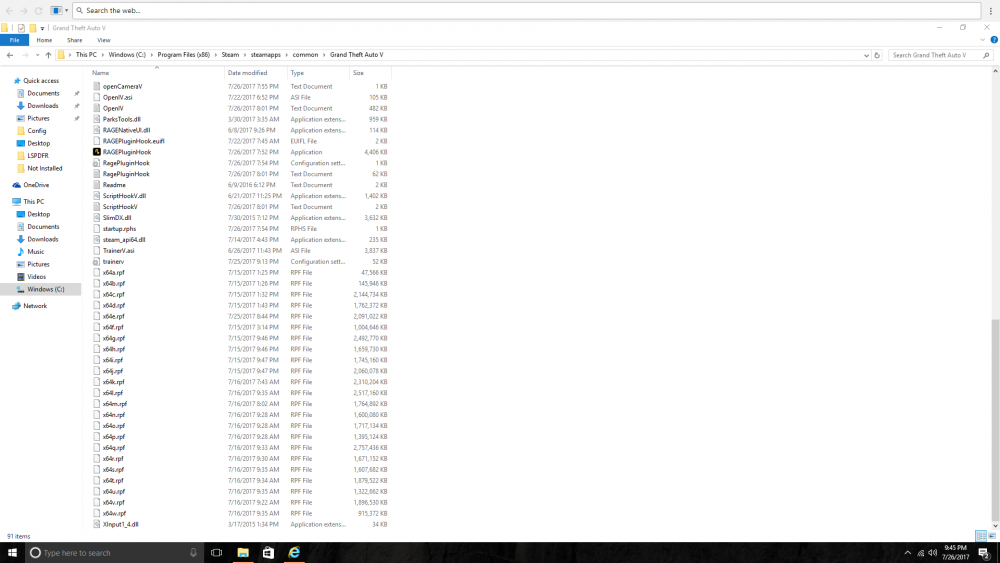The width and height of the screenshot is (1000, 563).
Task: Click the common breadcrumb segment
Action: point(305,55)
